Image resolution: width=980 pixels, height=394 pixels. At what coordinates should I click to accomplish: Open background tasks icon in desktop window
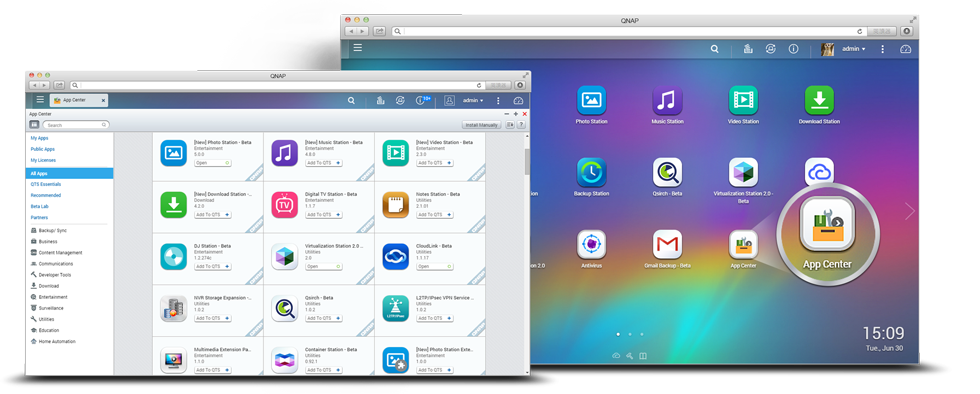747,48
